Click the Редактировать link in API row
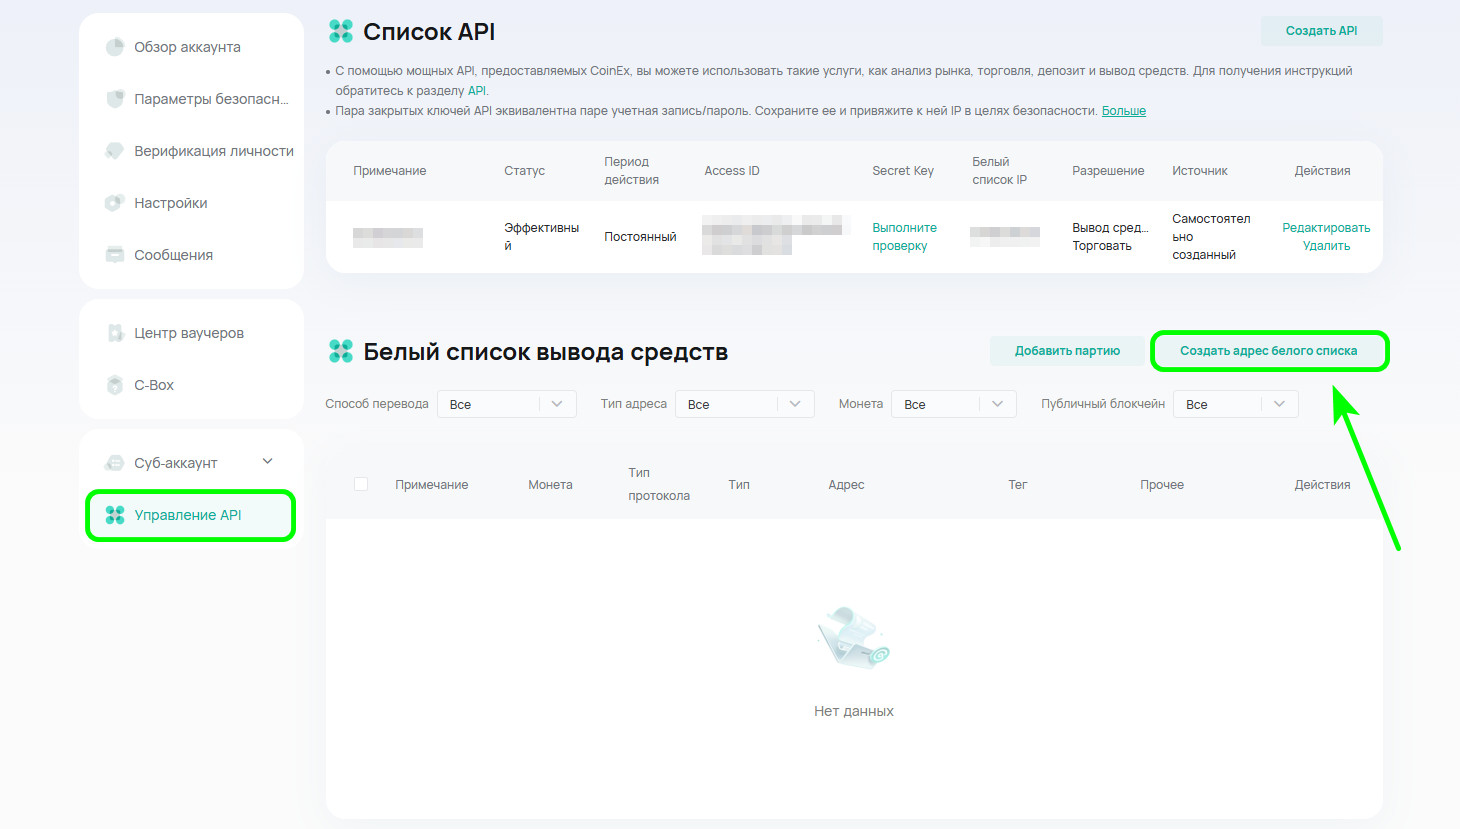Screen dimensions: 1460x829 pos(1326,228)
